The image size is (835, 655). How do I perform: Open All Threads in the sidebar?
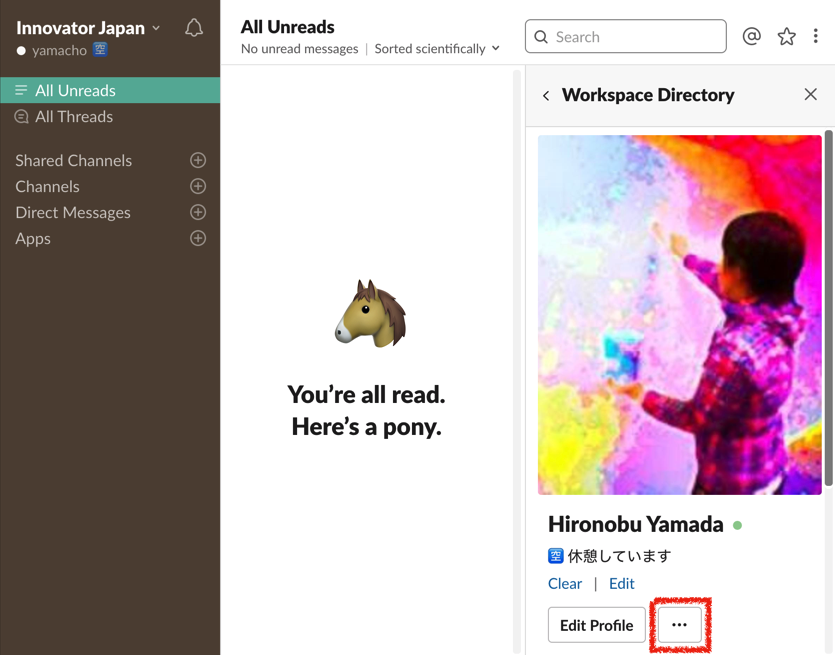coord(110,117)
